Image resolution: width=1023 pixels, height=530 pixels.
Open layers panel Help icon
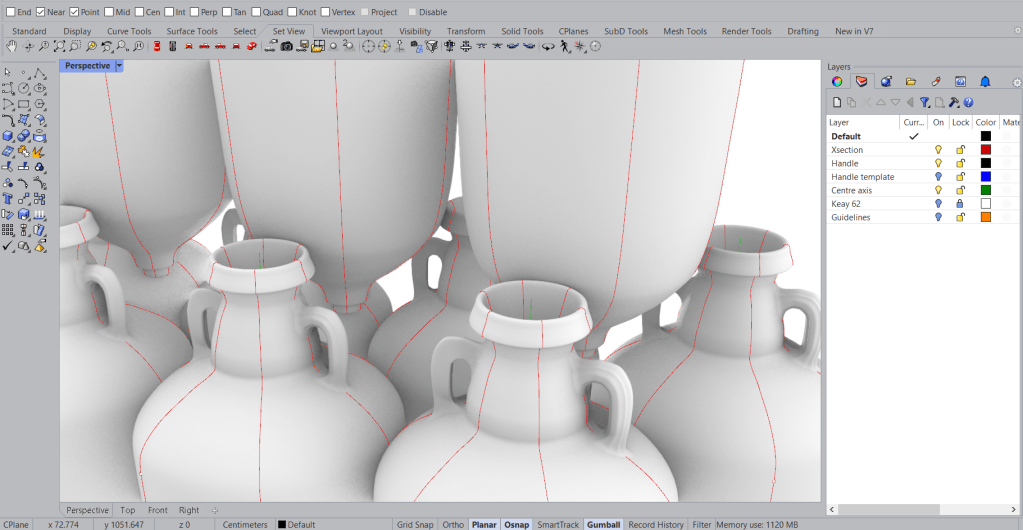pyautogui.click(x=968, y=102)
